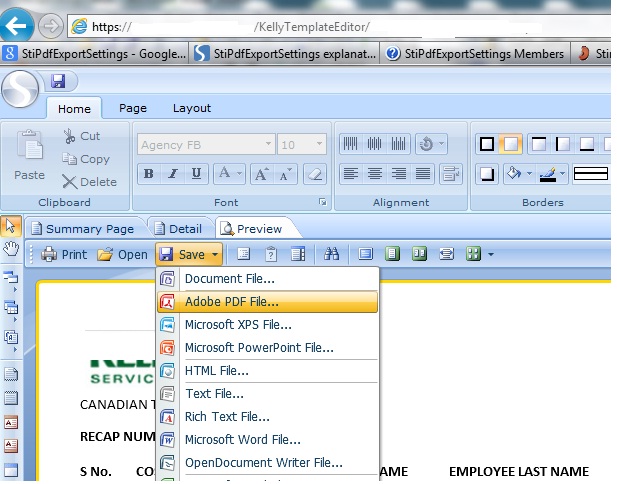
Task: Open the Summary Page tab
Action: point(83,229)
